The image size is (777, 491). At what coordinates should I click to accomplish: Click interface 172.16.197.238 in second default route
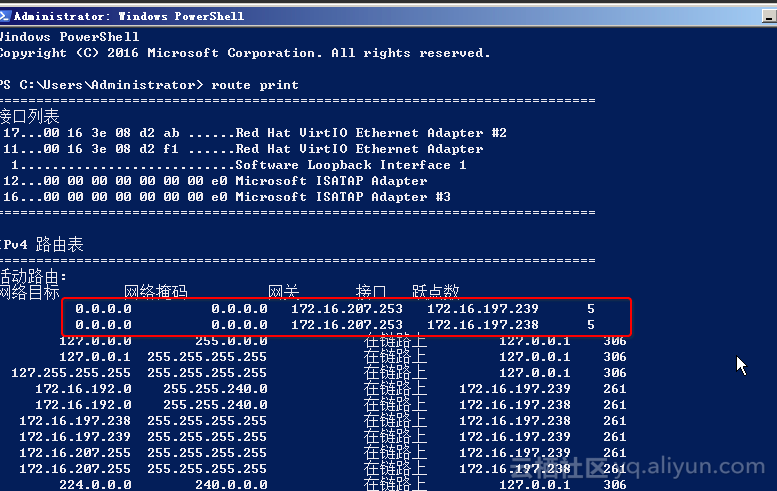(483, 325)
